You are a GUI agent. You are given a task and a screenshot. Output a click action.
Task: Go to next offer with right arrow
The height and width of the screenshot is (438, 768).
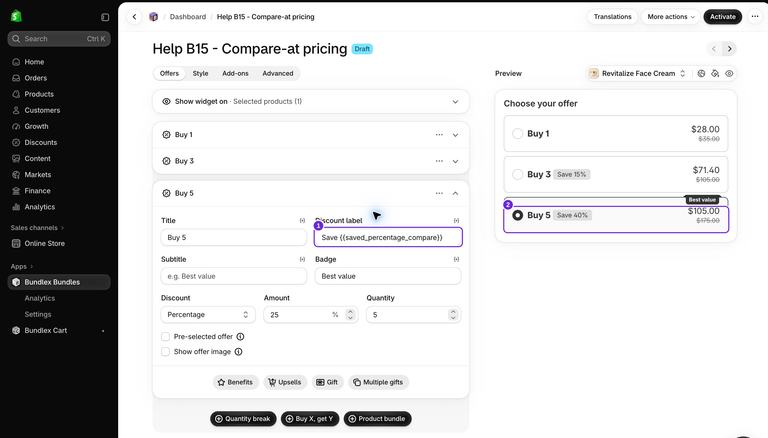click(729, 49)
